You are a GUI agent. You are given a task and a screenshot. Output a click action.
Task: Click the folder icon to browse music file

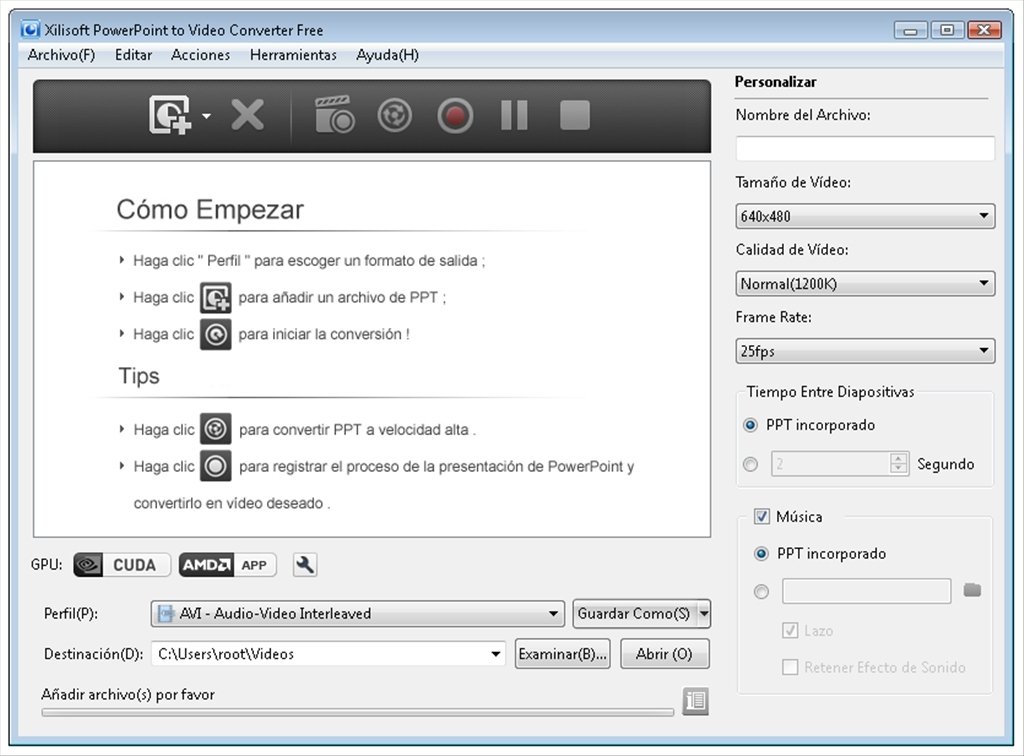coord(972,590)
